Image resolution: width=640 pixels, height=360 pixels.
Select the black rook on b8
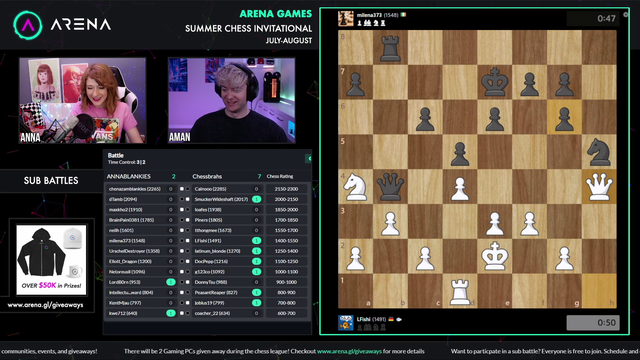390,48
